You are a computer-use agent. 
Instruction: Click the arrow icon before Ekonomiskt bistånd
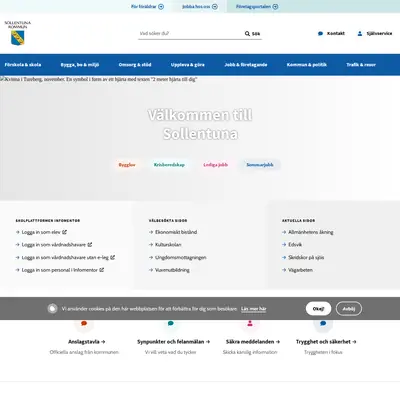[x=151, y=232]
